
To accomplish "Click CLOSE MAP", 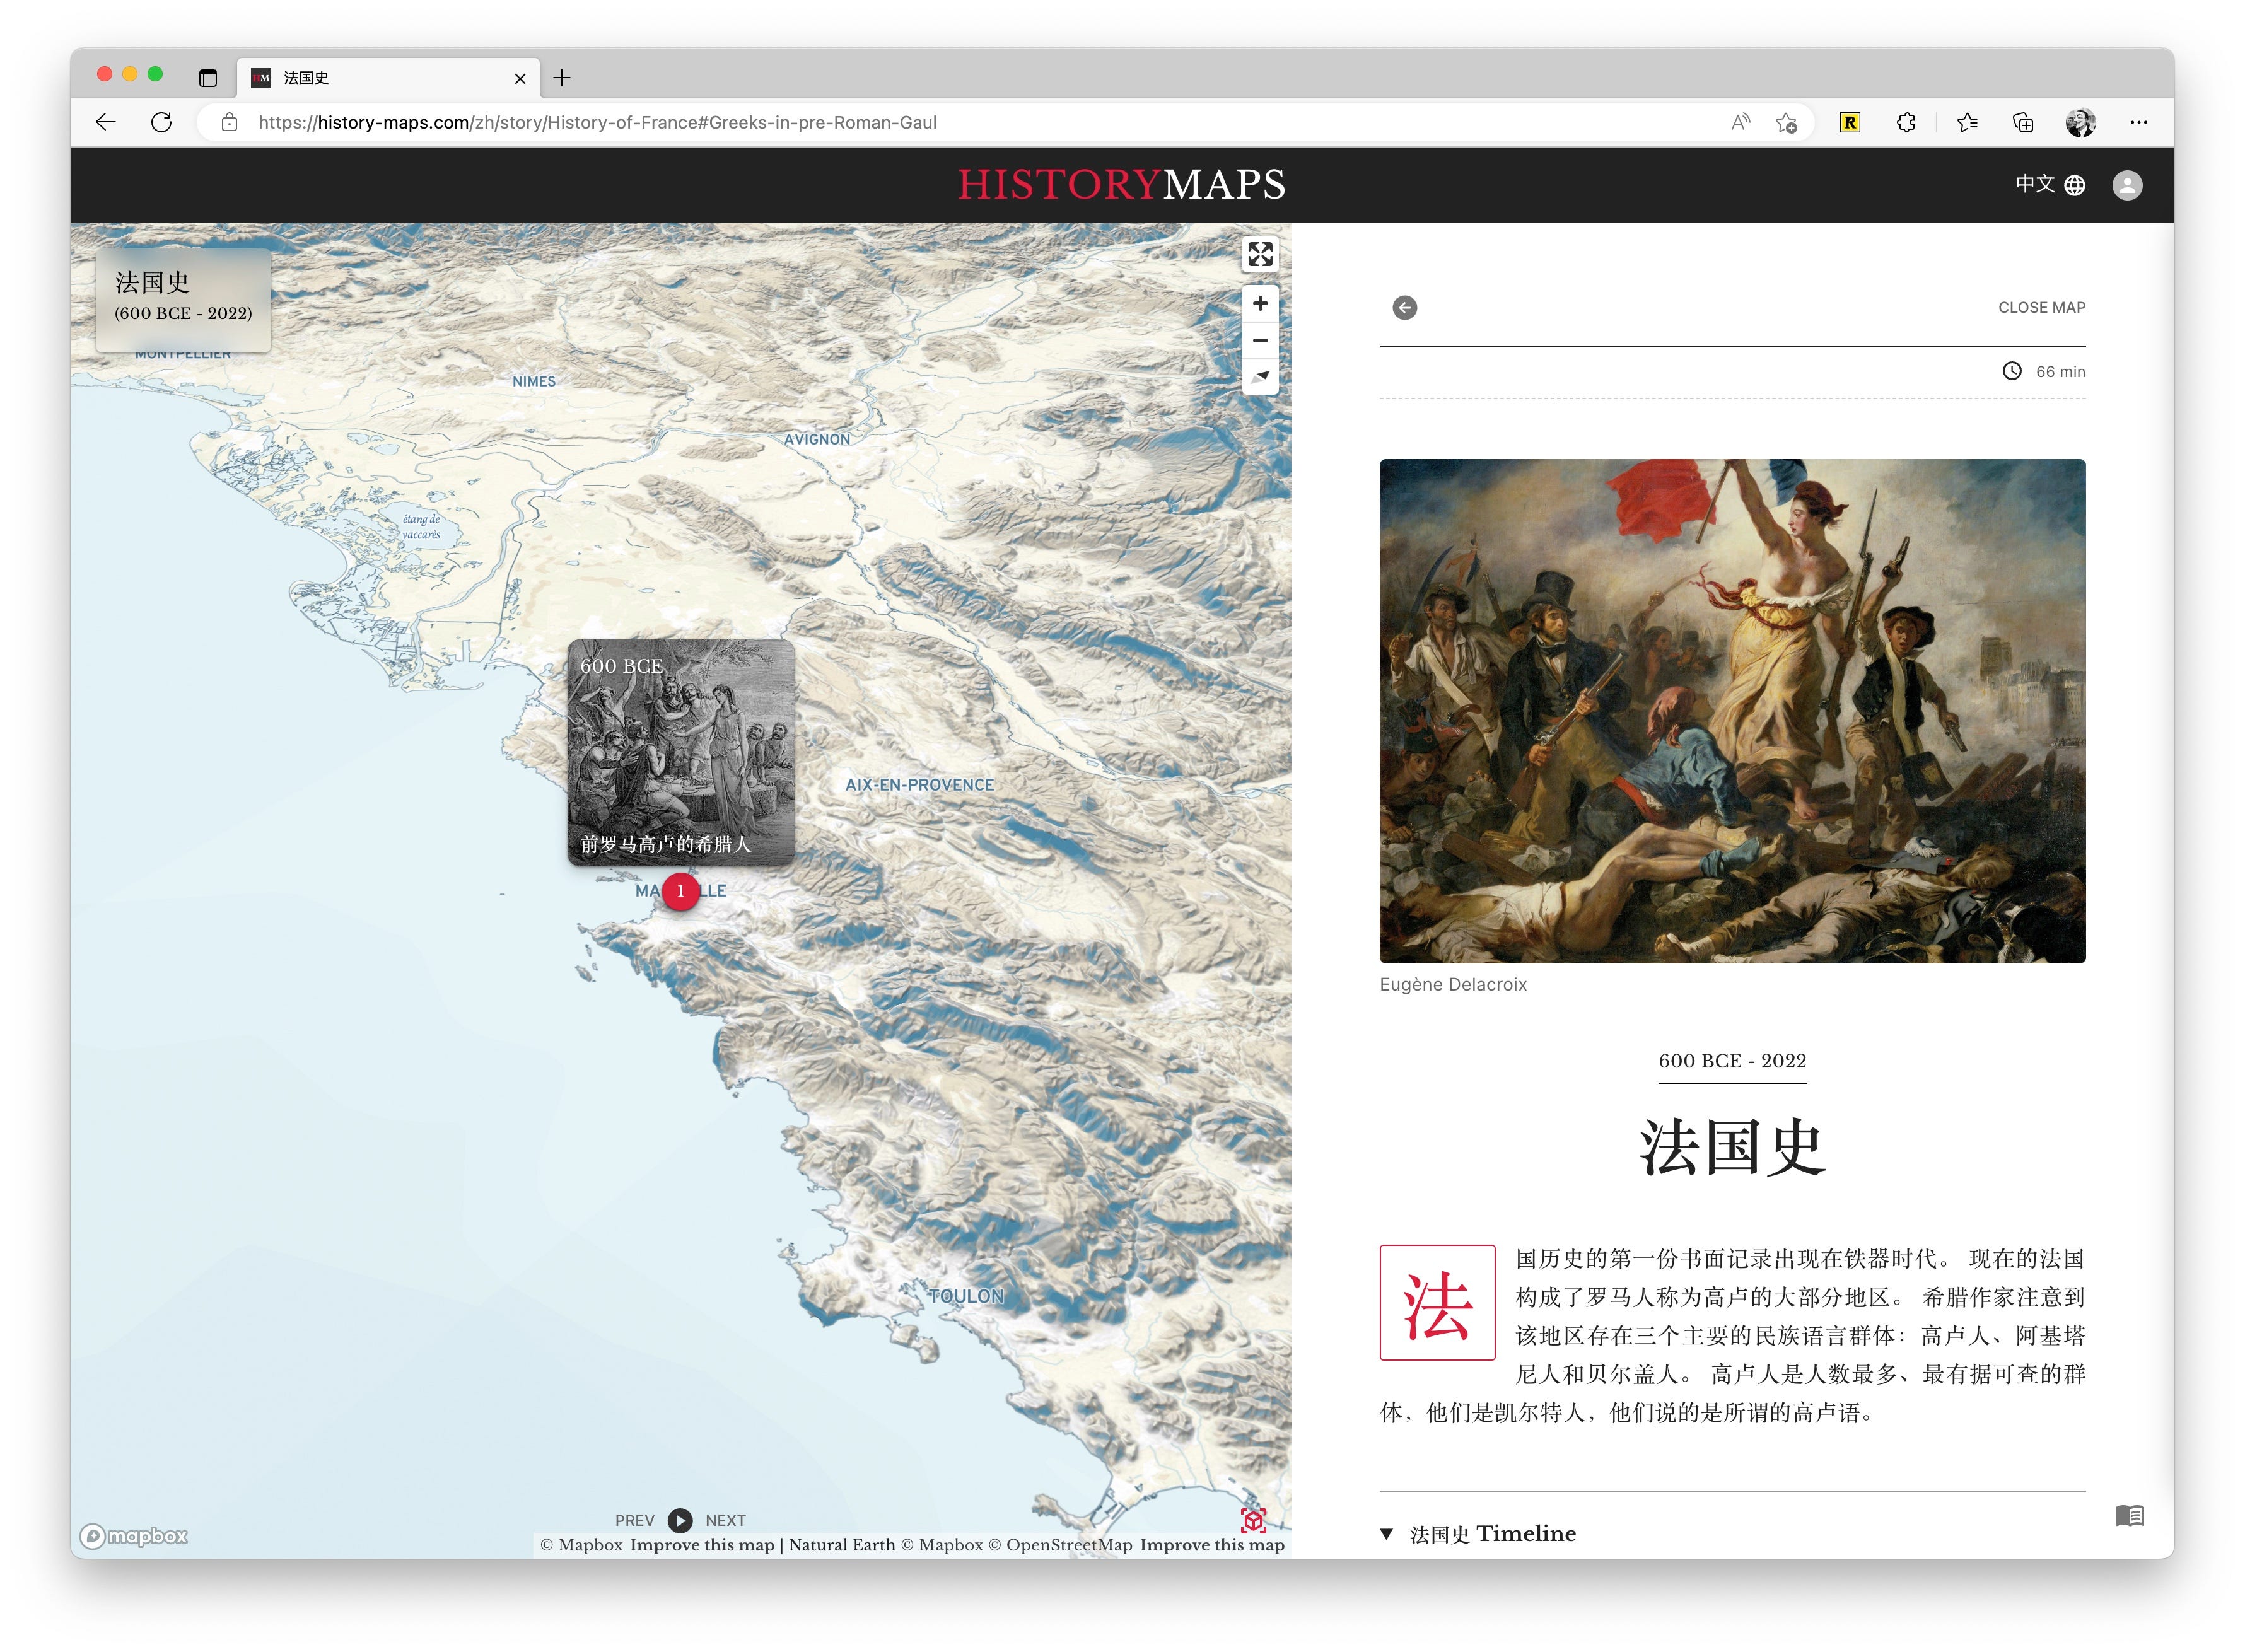I will click(x=2042, y=307).
